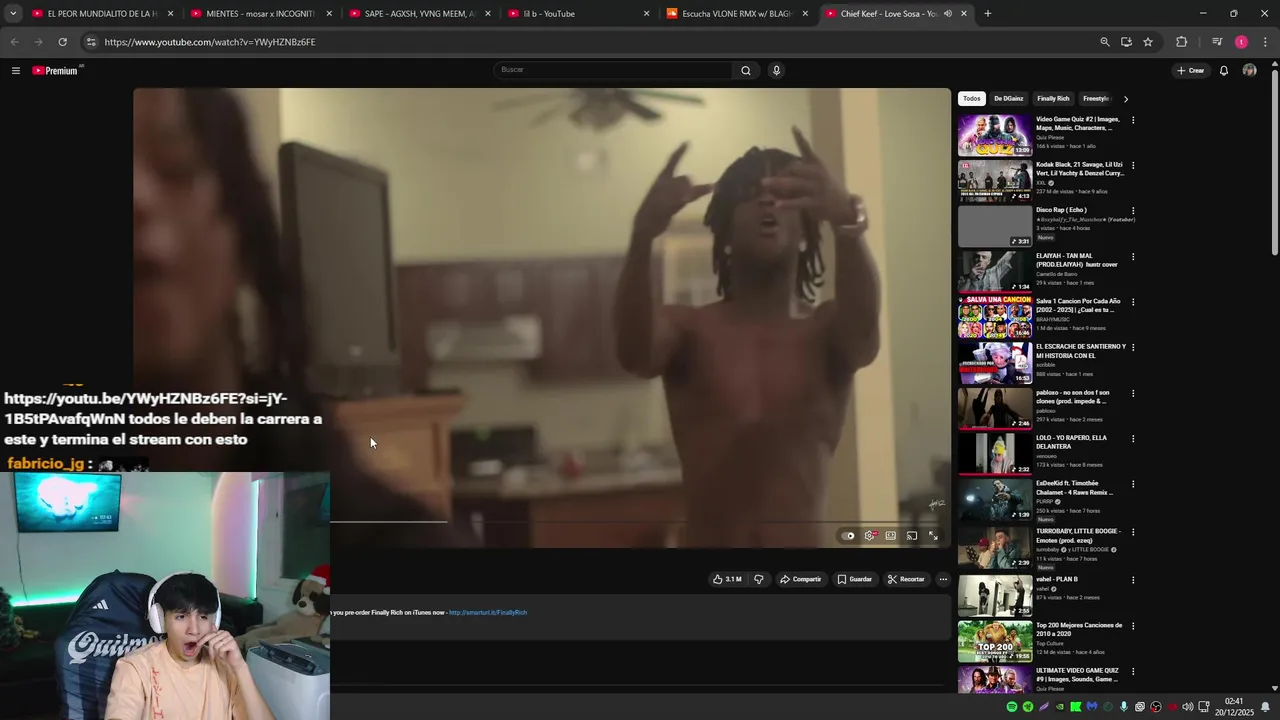Viewport: 1280px width, 720px height.
Task: Open options for EL ESCRACHE DE SANTIERNO
Action: 1133,348
